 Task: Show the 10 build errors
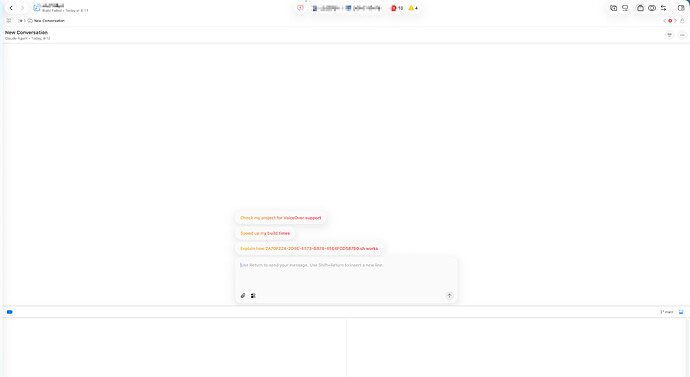(397, 8)
